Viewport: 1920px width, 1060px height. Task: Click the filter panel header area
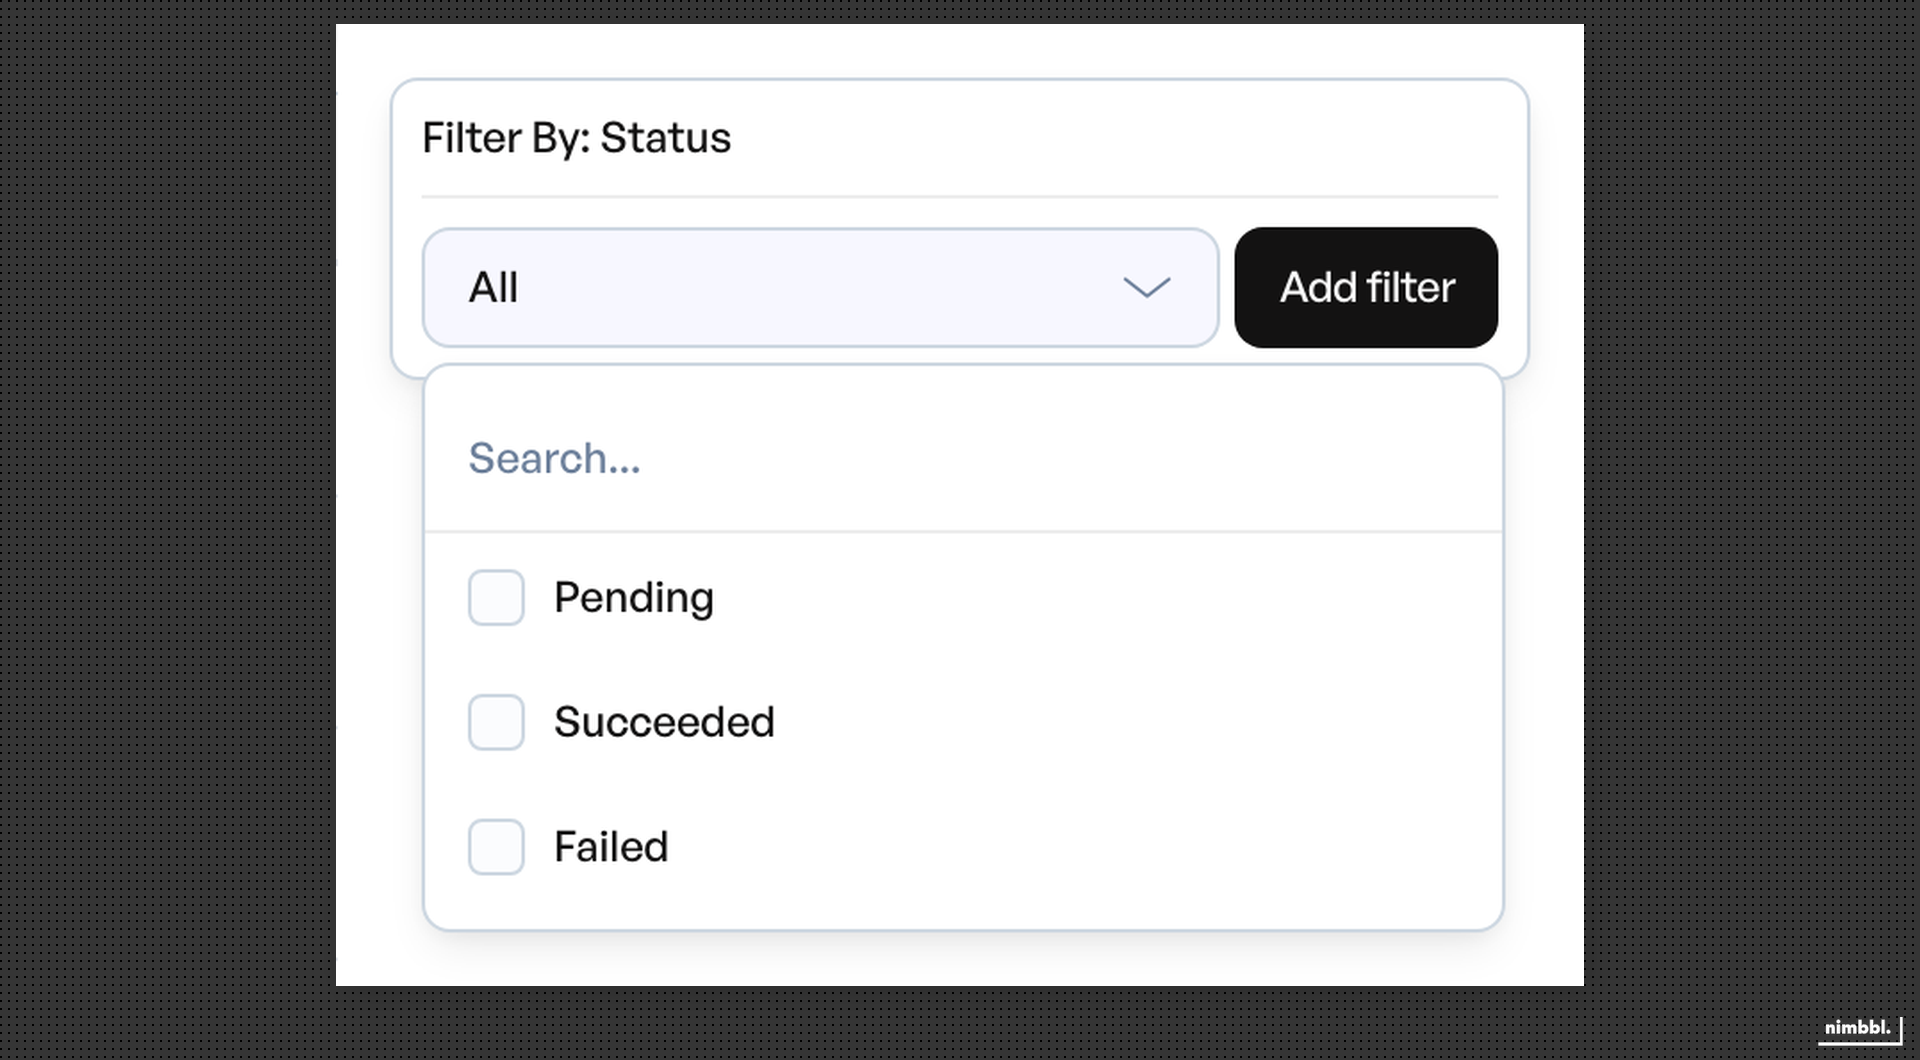pyautogui.click(x=960, y=138)
